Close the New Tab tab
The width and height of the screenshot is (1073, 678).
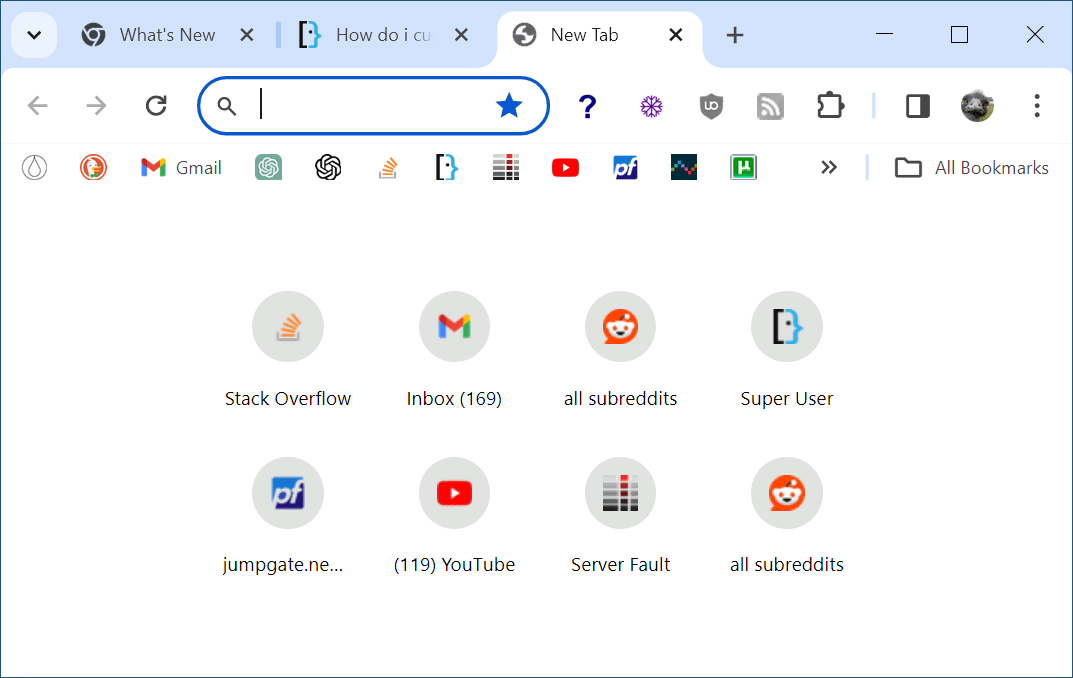pos(675,35)
